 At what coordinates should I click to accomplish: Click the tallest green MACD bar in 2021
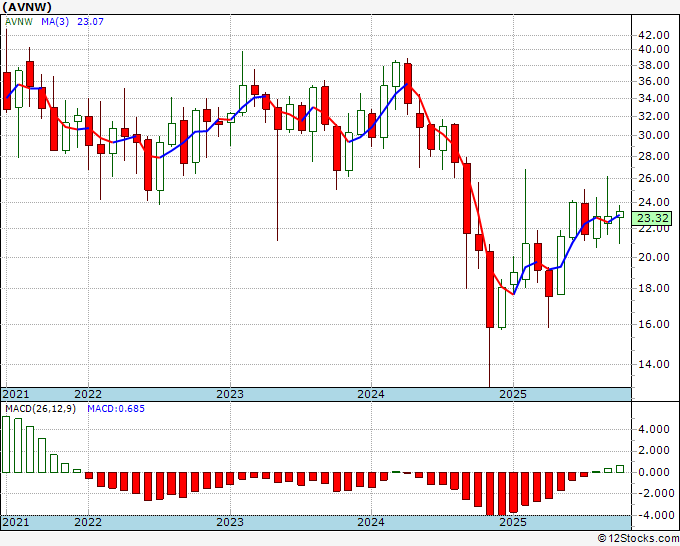pyautogui.click(x=6, y=445)
